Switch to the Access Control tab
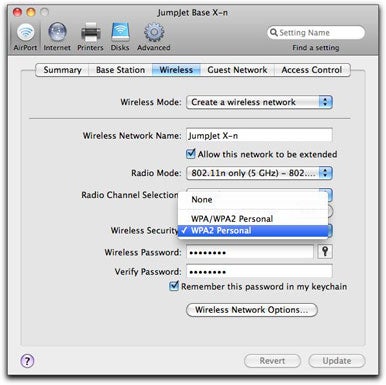This screenshot has width=386, height=385. (x=312, y=70)
